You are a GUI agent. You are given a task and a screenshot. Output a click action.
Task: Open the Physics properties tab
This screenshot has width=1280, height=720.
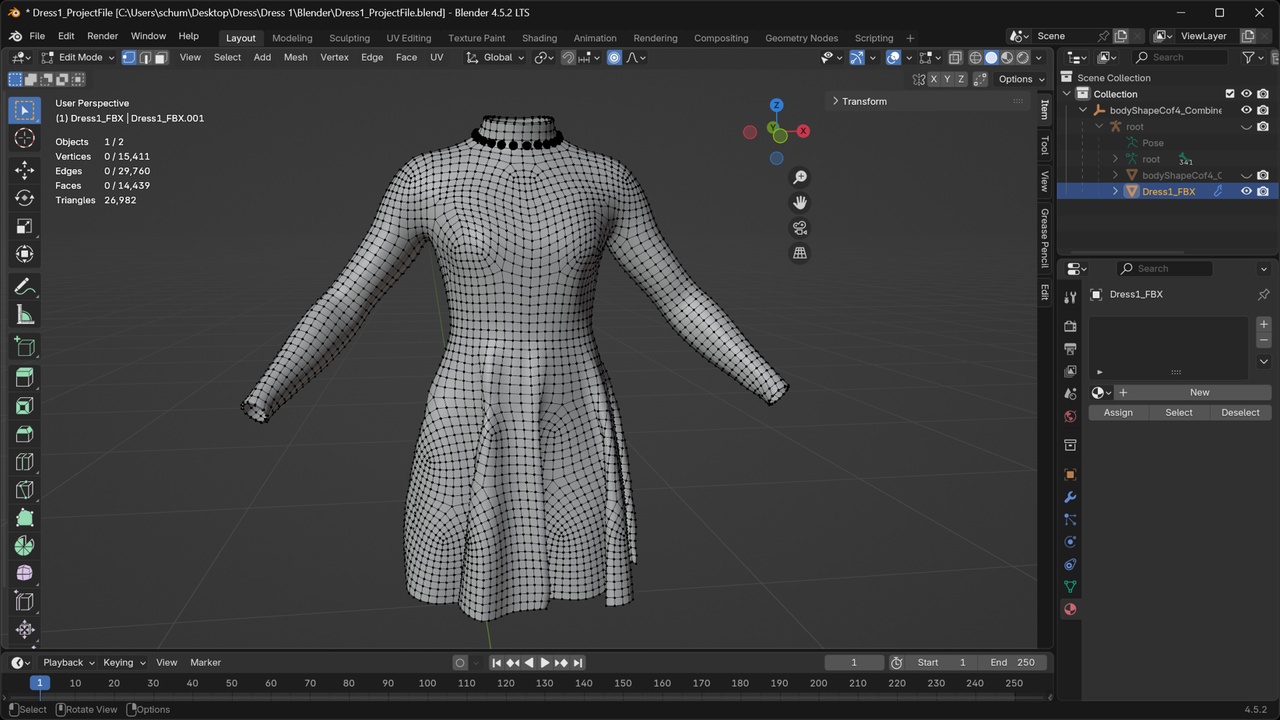click(x=1070, y=542)
